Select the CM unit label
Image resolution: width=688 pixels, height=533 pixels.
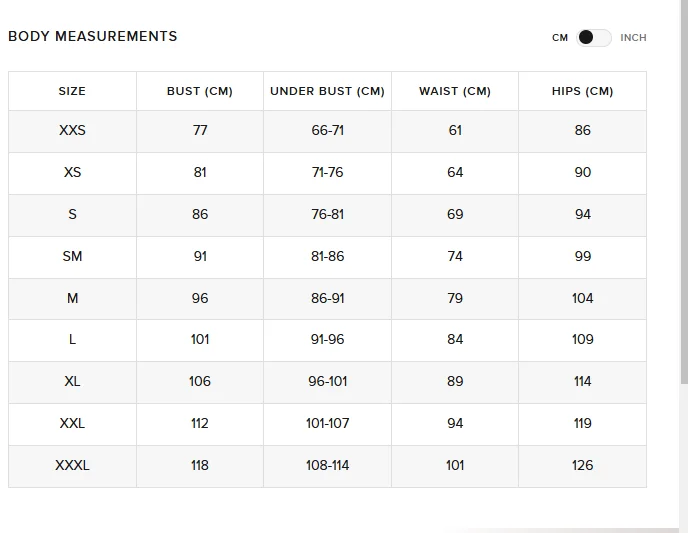click(x=560, y=38)
